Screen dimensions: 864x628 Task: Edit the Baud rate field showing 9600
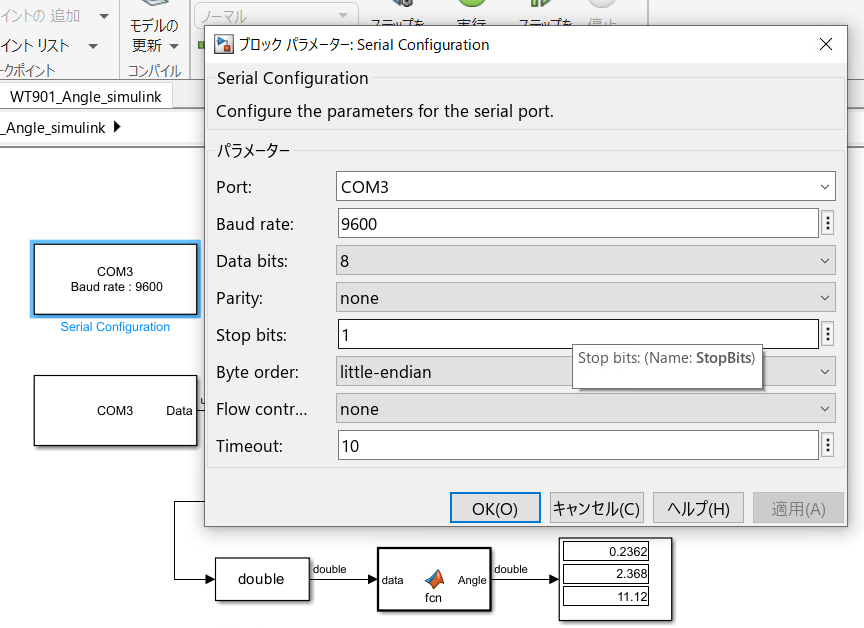[578, 223]
